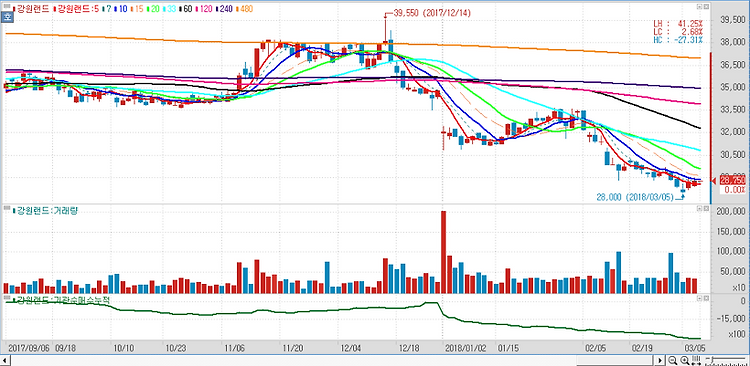Click the zoom out magnifier icon

[x=673, y=360]
